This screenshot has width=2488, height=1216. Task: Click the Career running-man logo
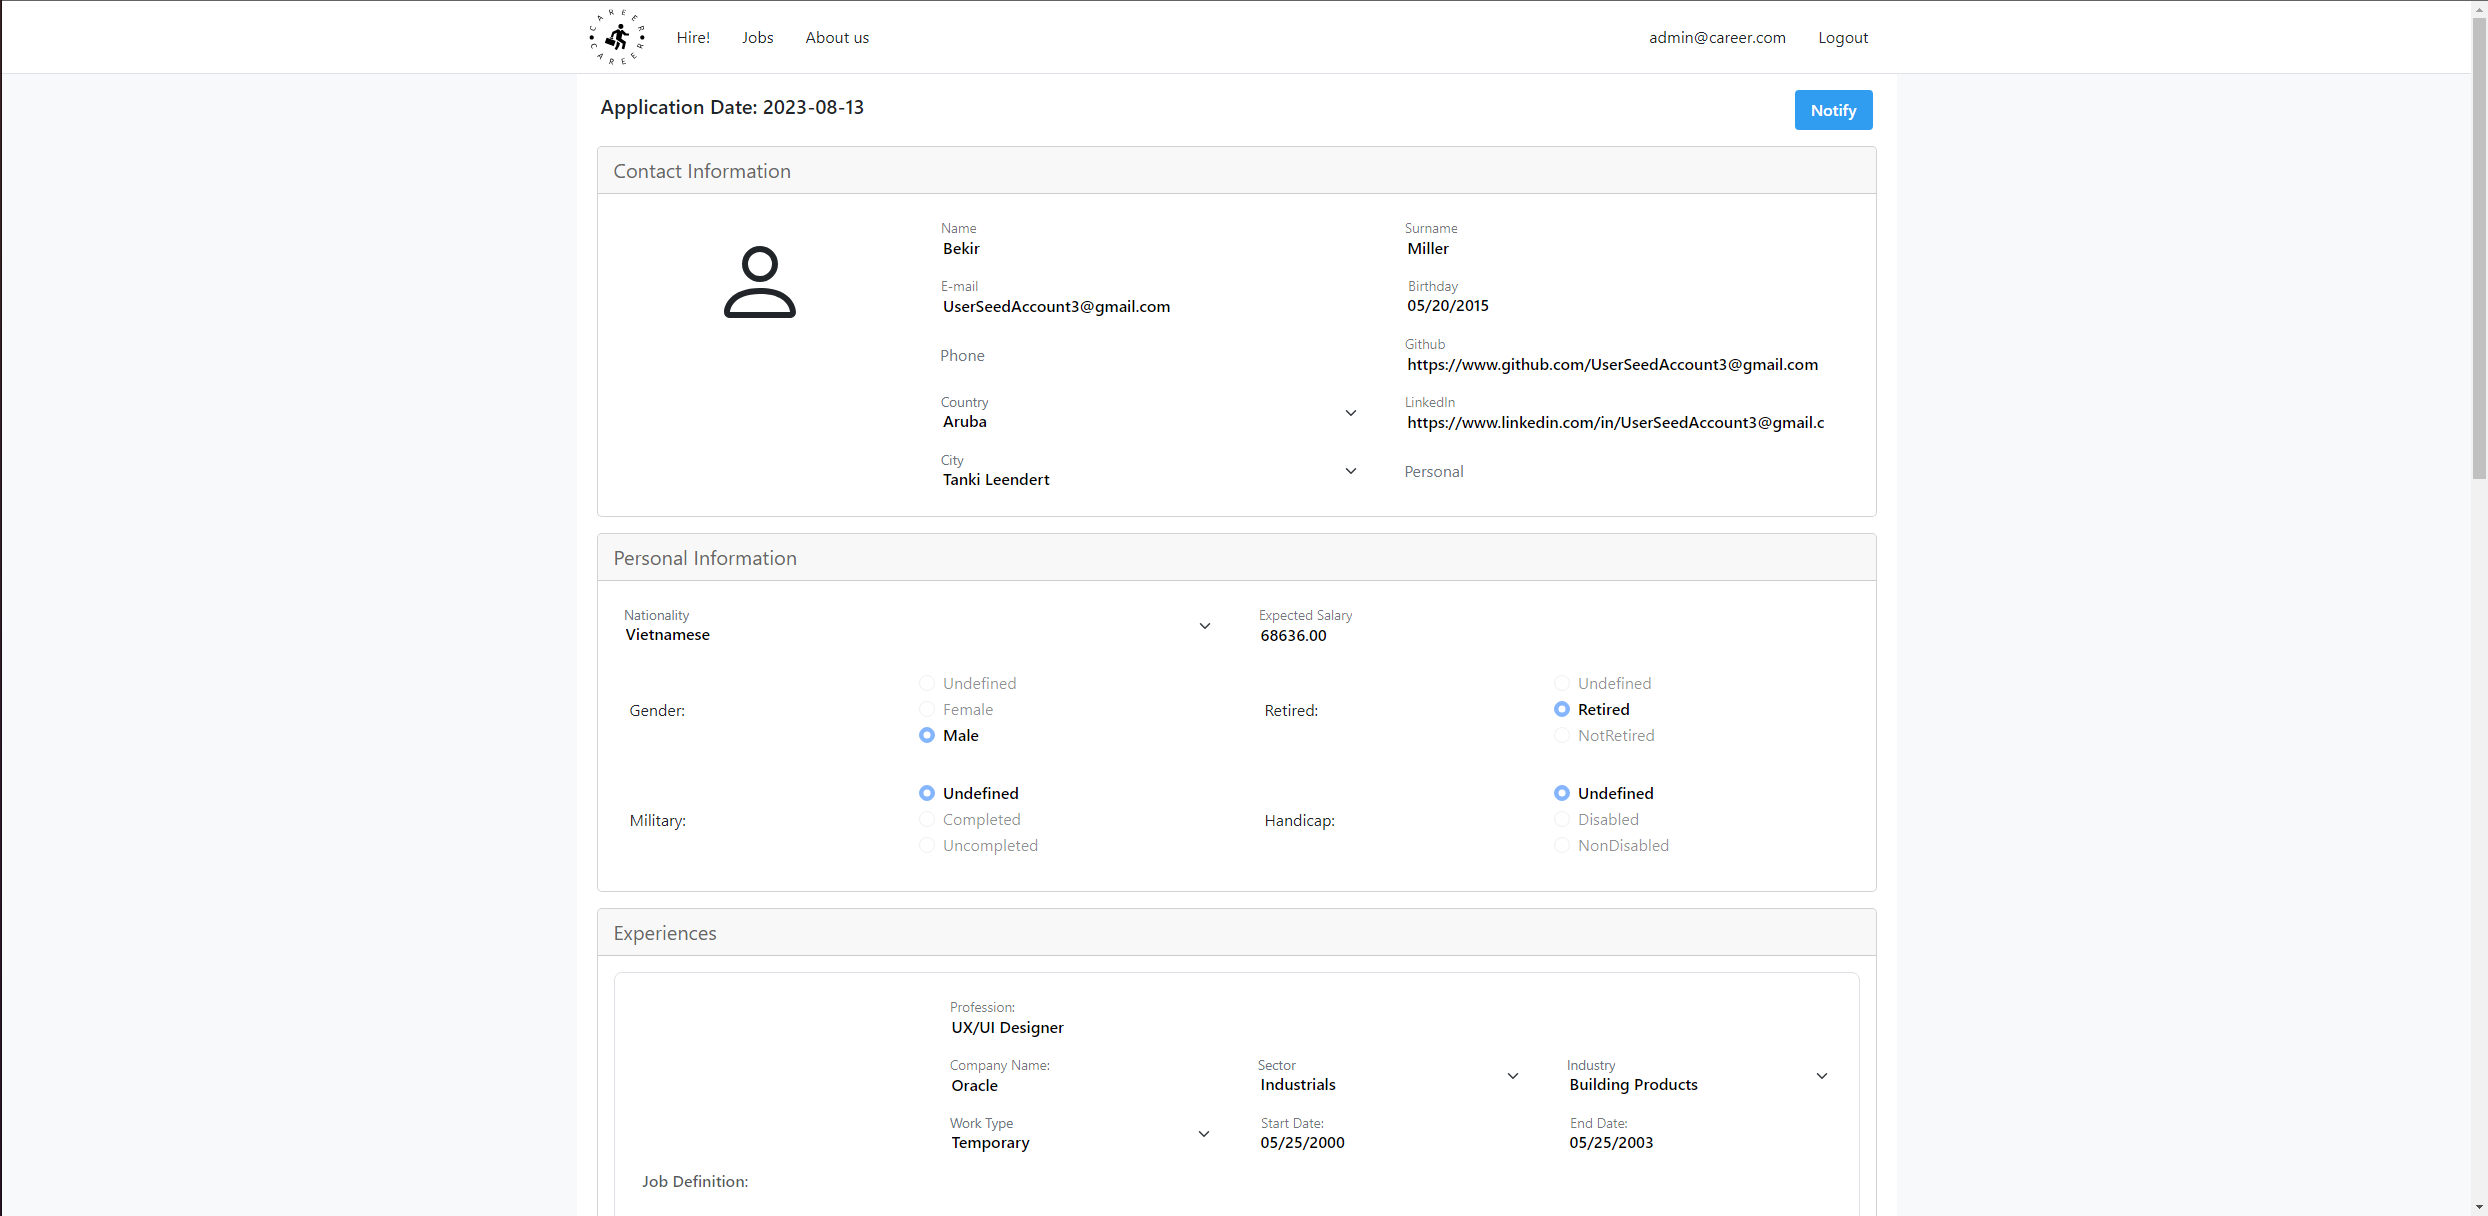coord(617,37)
